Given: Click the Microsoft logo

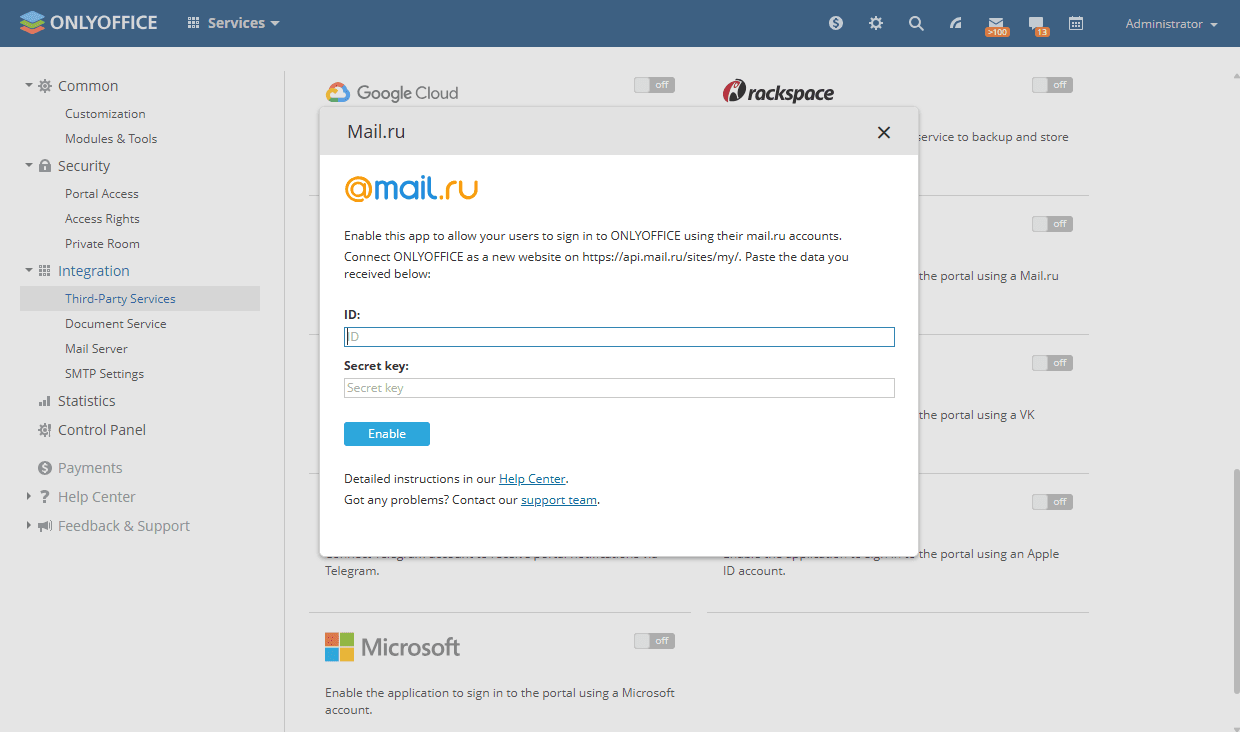Looking at the screenshot, I should point(392,647).
